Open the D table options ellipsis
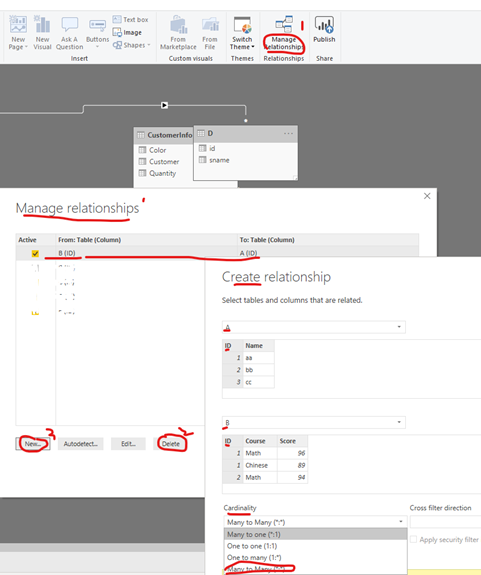 pyautogui.click(x=289, y=133)
